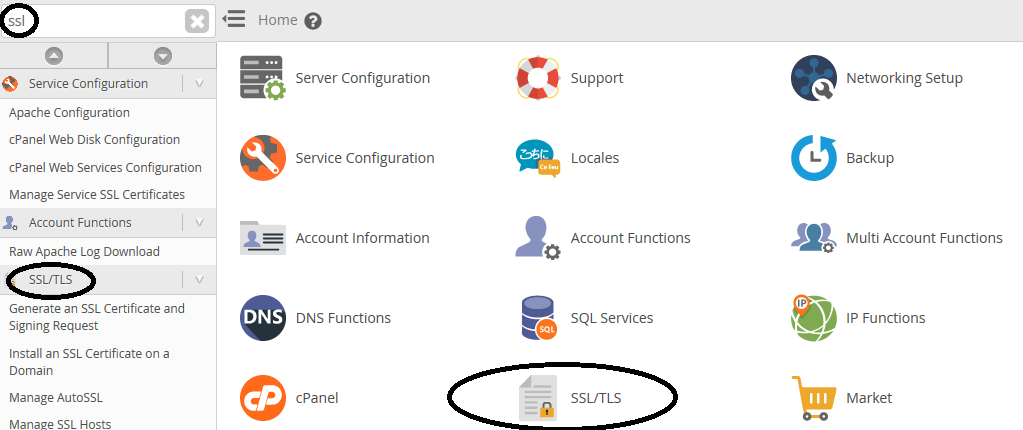Click the Account Functions sidebar user icon
Screen dimensions: 1023x430
point(10,223)
